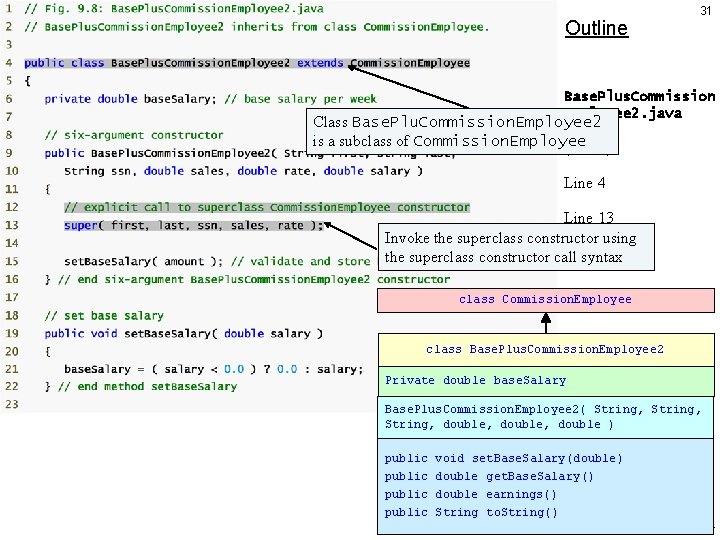The image size is (720, 540).
Task: Click the constructor signature 'BasePlusCommissionEmployee2( String, String,'
Action: tap(543, 409)
